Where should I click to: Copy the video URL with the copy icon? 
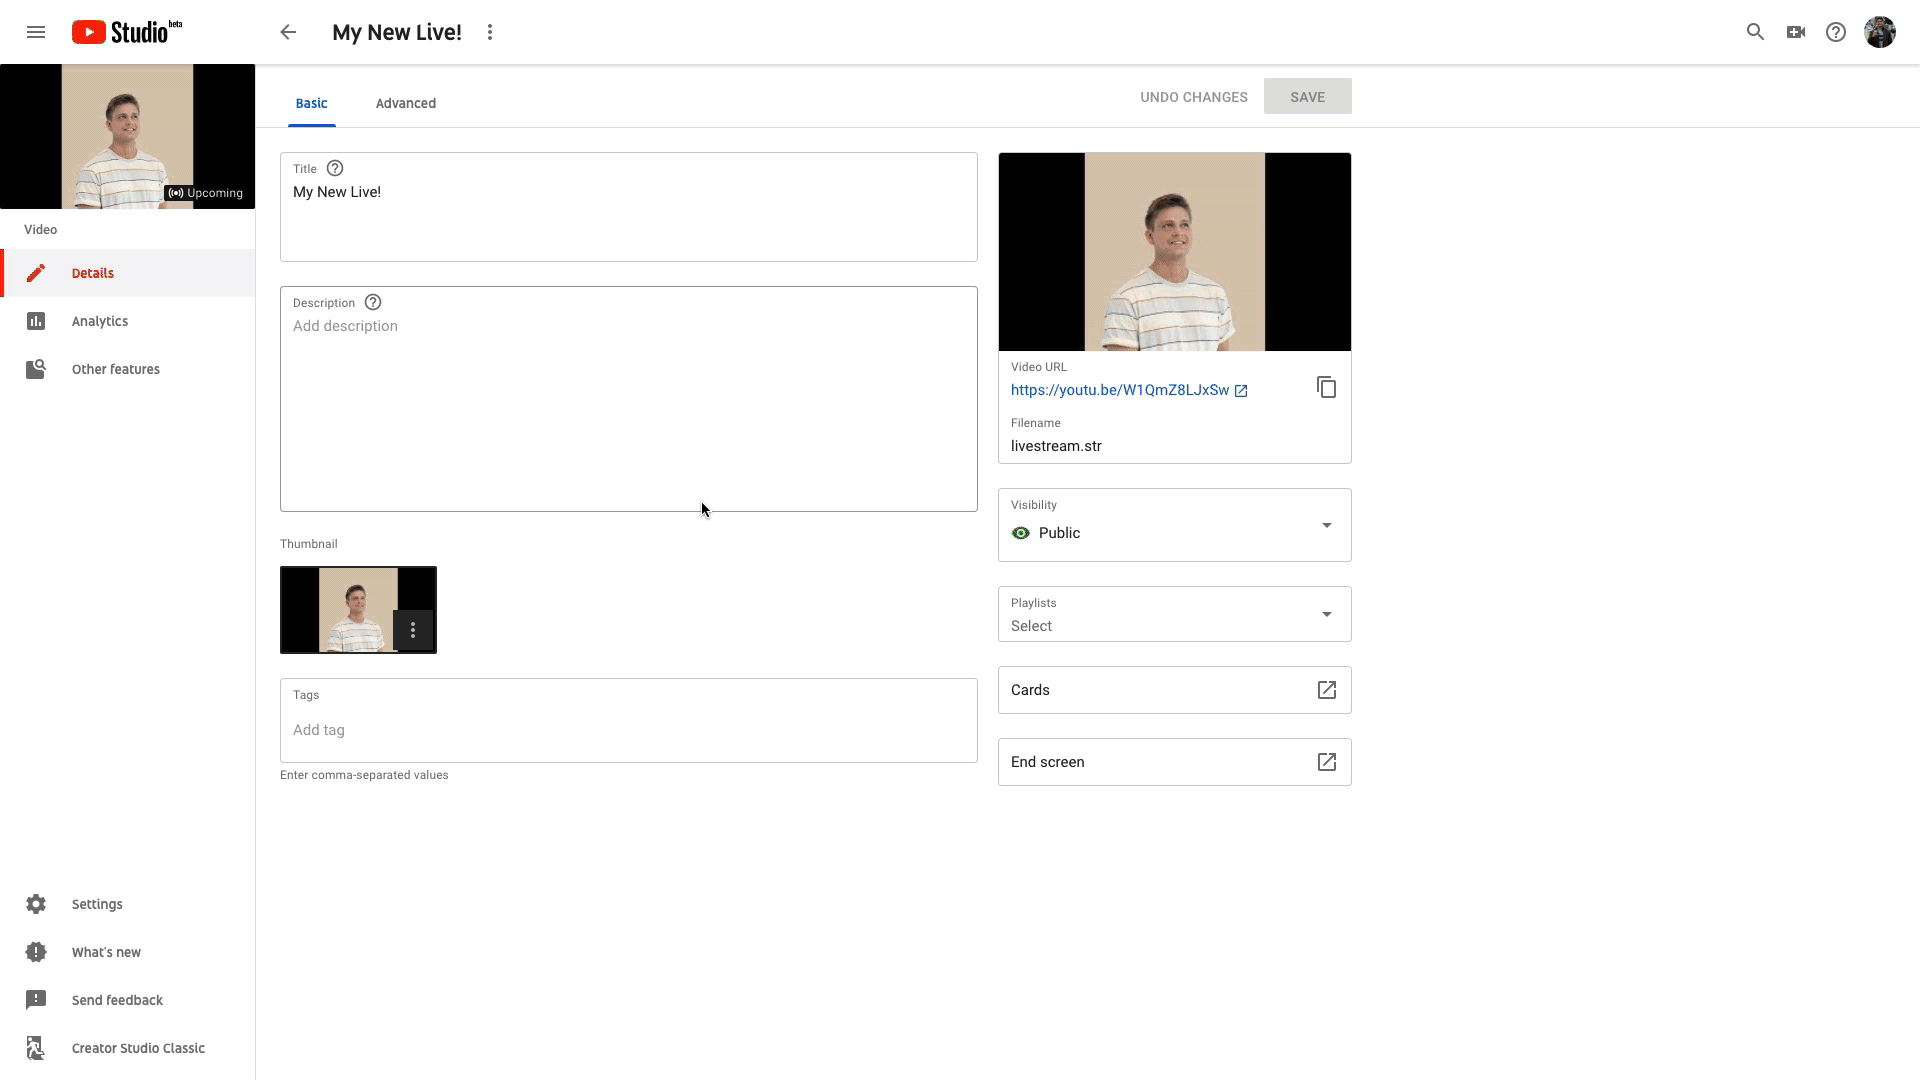1326,387
